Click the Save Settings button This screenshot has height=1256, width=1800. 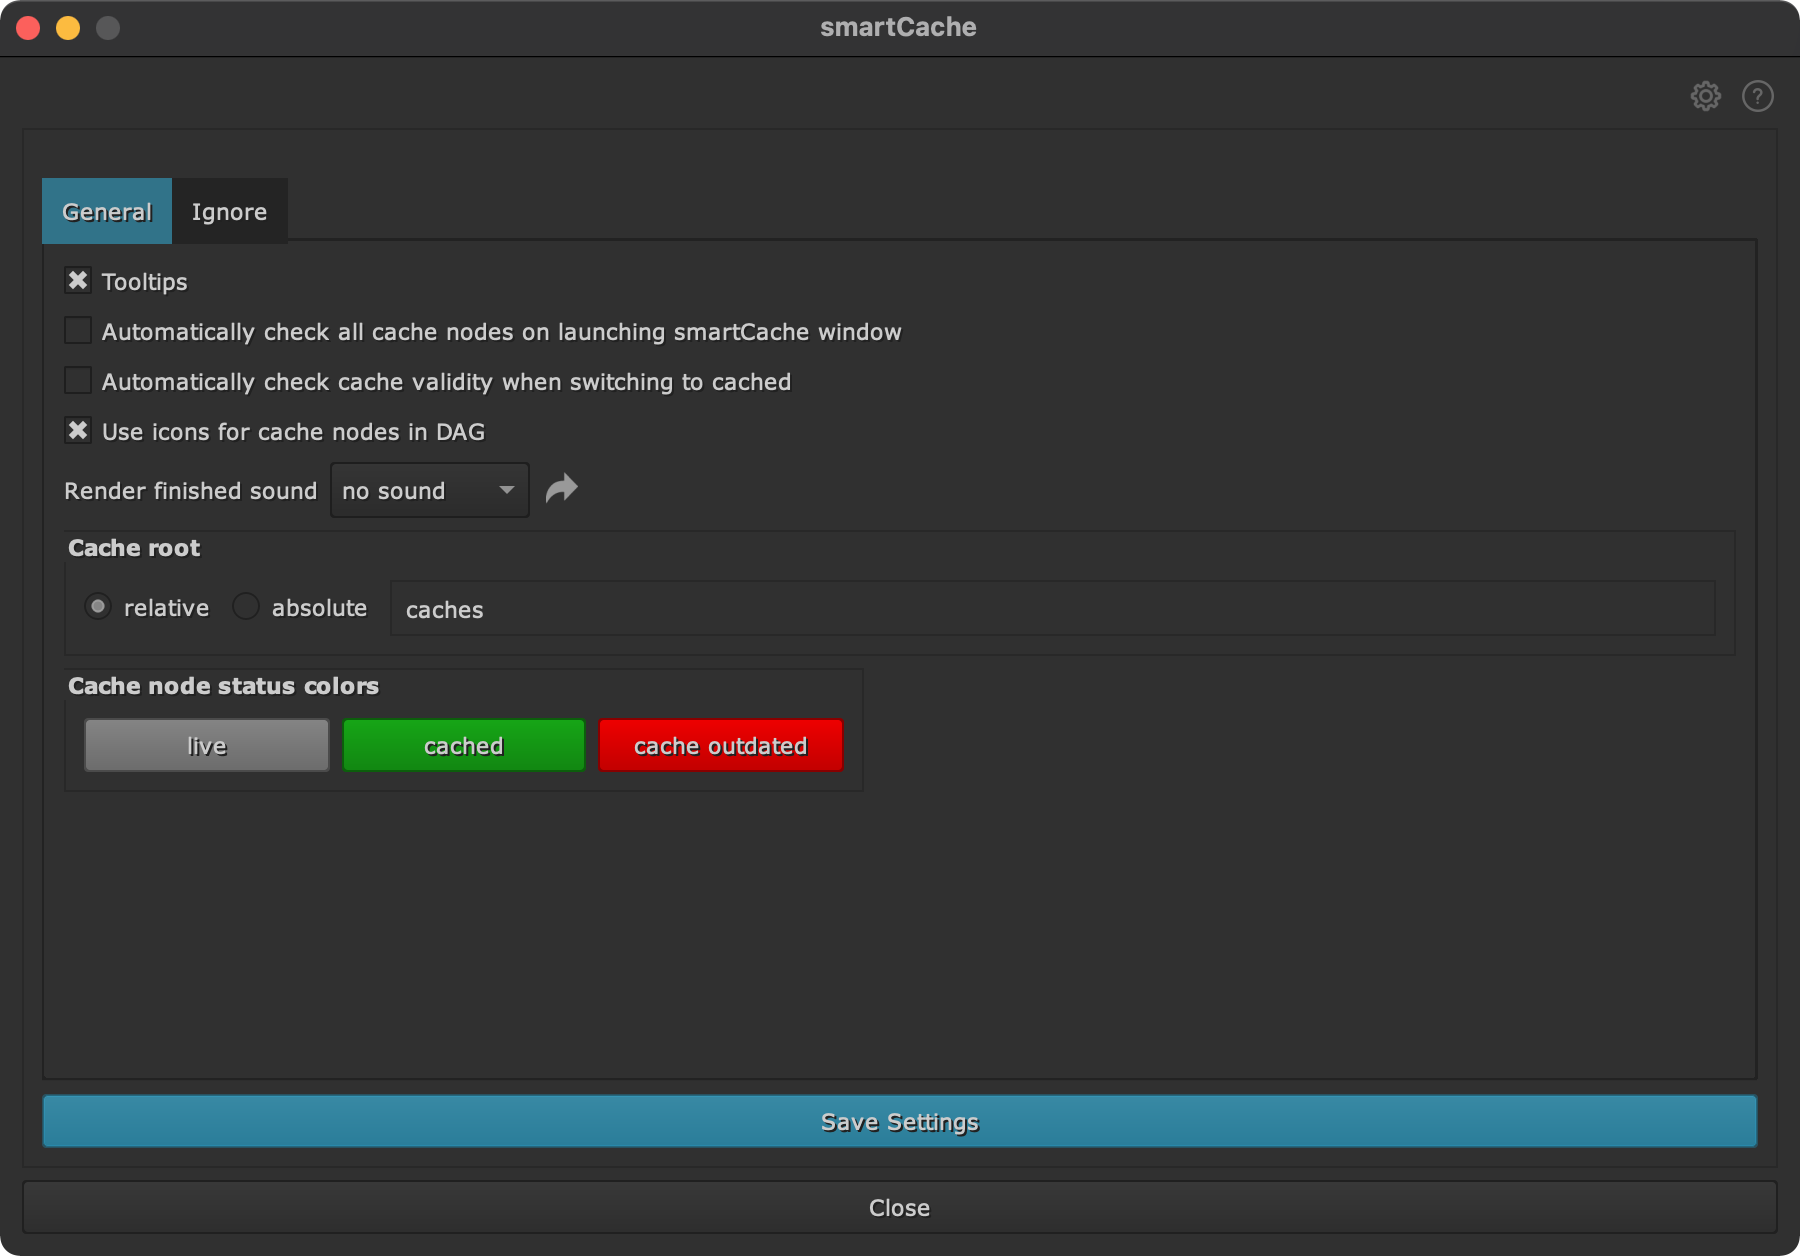[x=899, y=1121]
